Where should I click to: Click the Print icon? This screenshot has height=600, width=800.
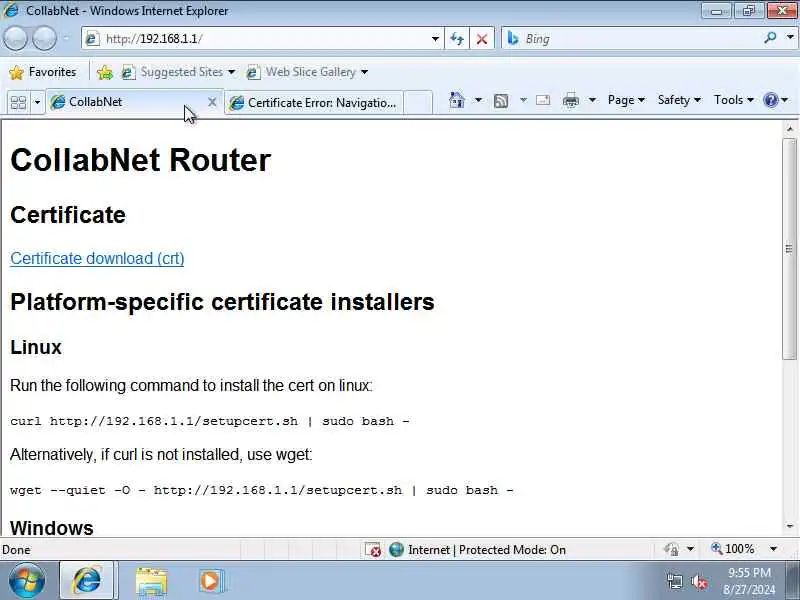[x=570, y=100]
